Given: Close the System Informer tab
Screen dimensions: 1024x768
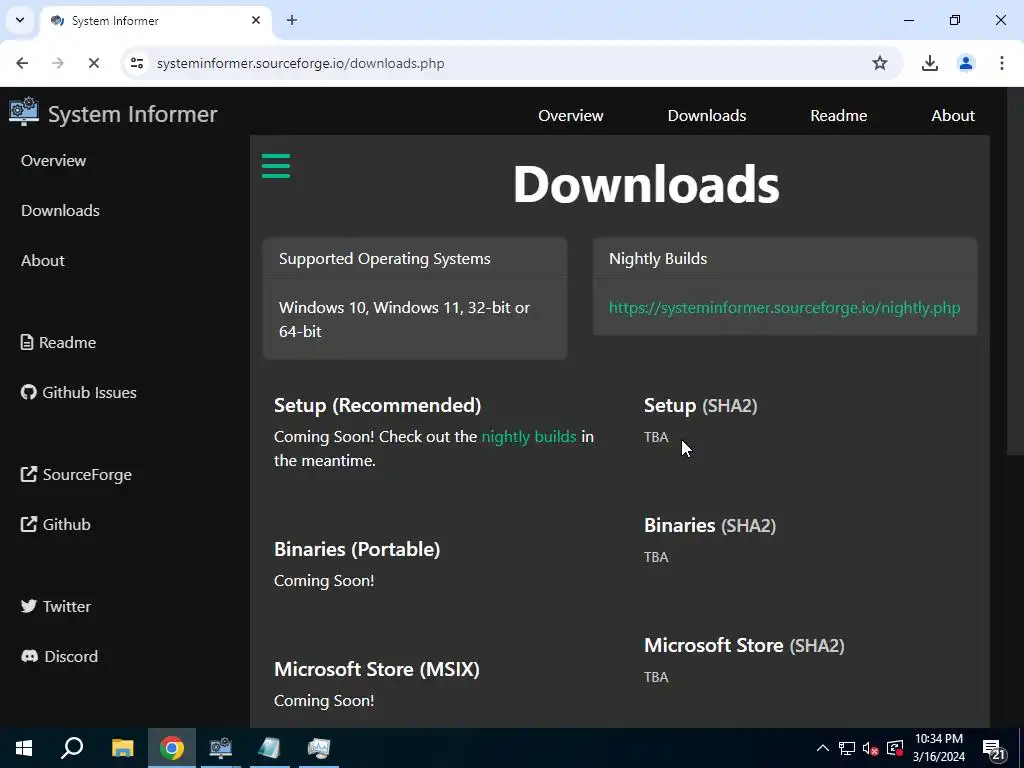Looking at the screenshot, I should point(256,20).
